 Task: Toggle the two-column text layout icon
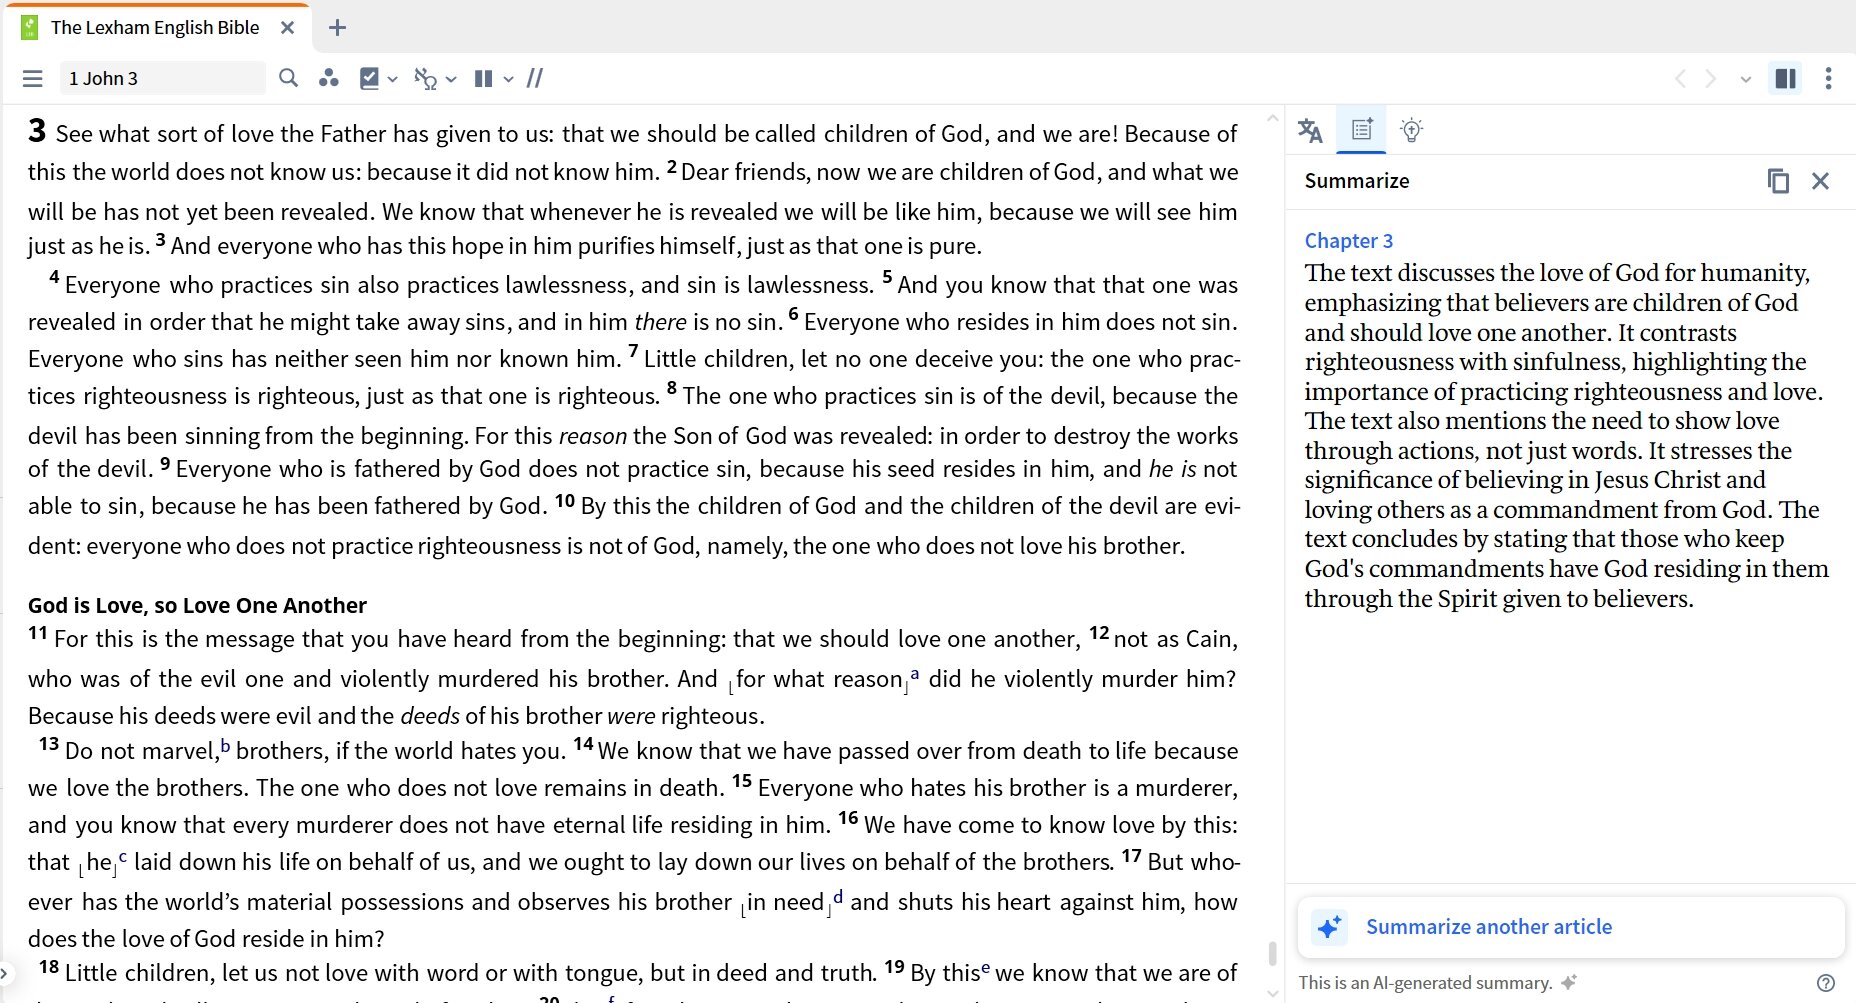pyautogui.click(x=483, y=78)
